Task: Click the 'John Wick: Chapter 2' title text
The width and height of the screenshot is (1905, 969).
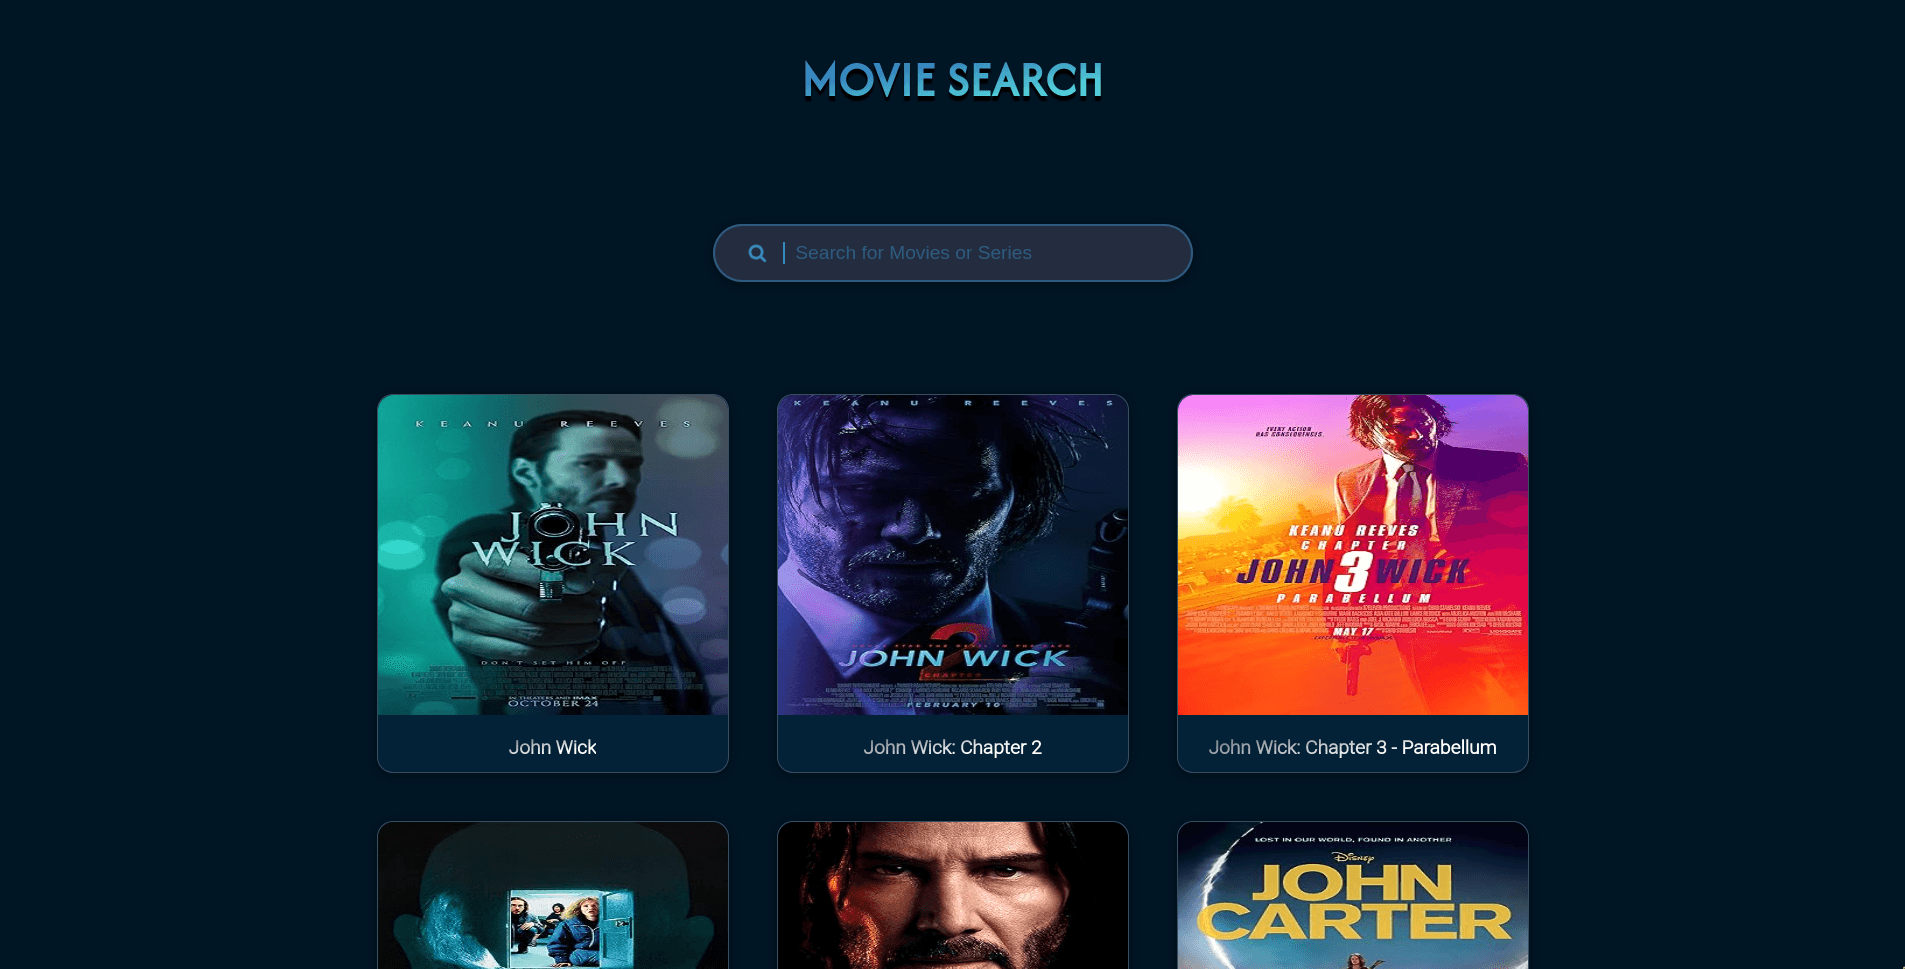Action: 953,747
